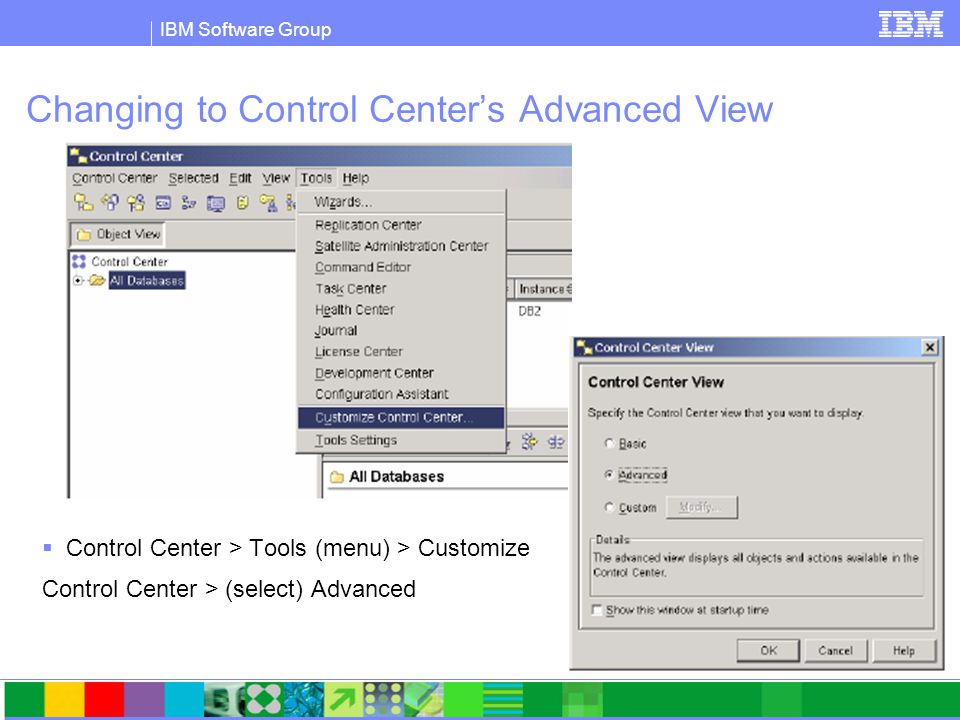
Task: Select the Basic view radio button
Action: coord(609,443)
